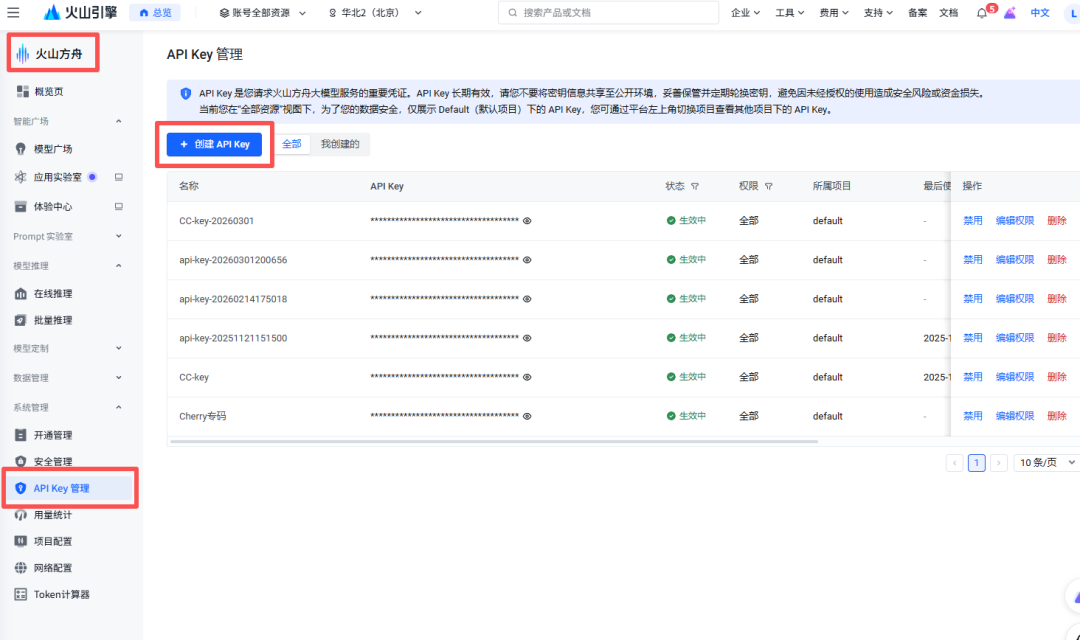
Task: Open 用量统计 usage statistics icon
Action: [x=21, y=515]
